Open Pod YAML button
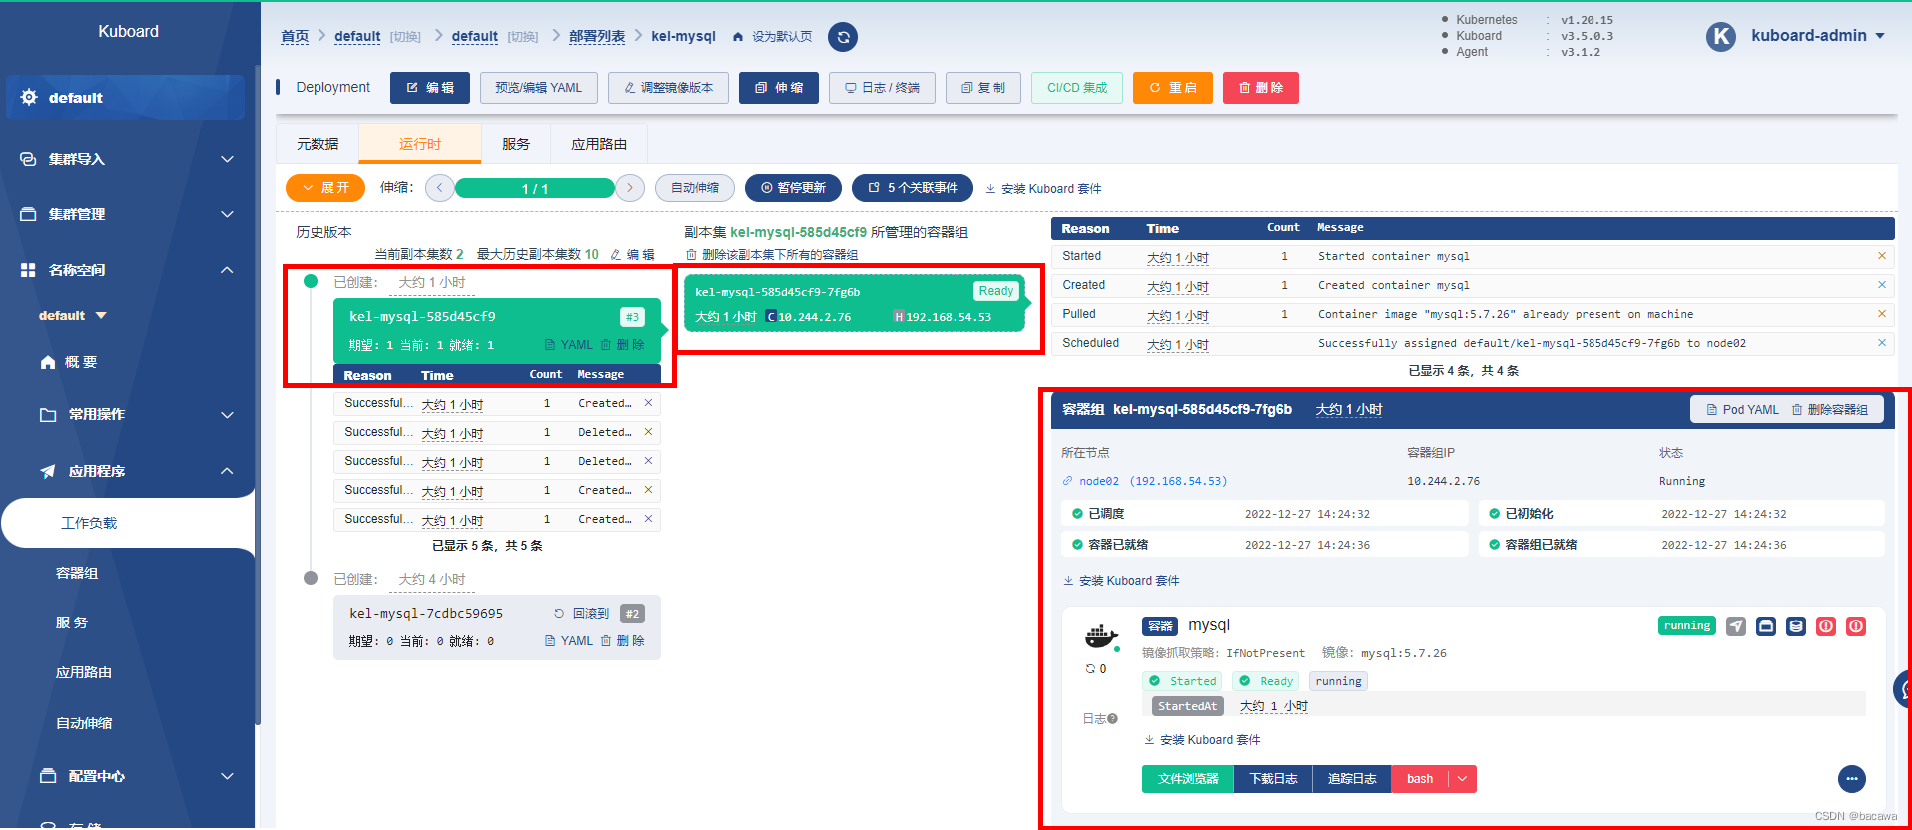1912x830 pixels. (x=1742, y=410)
